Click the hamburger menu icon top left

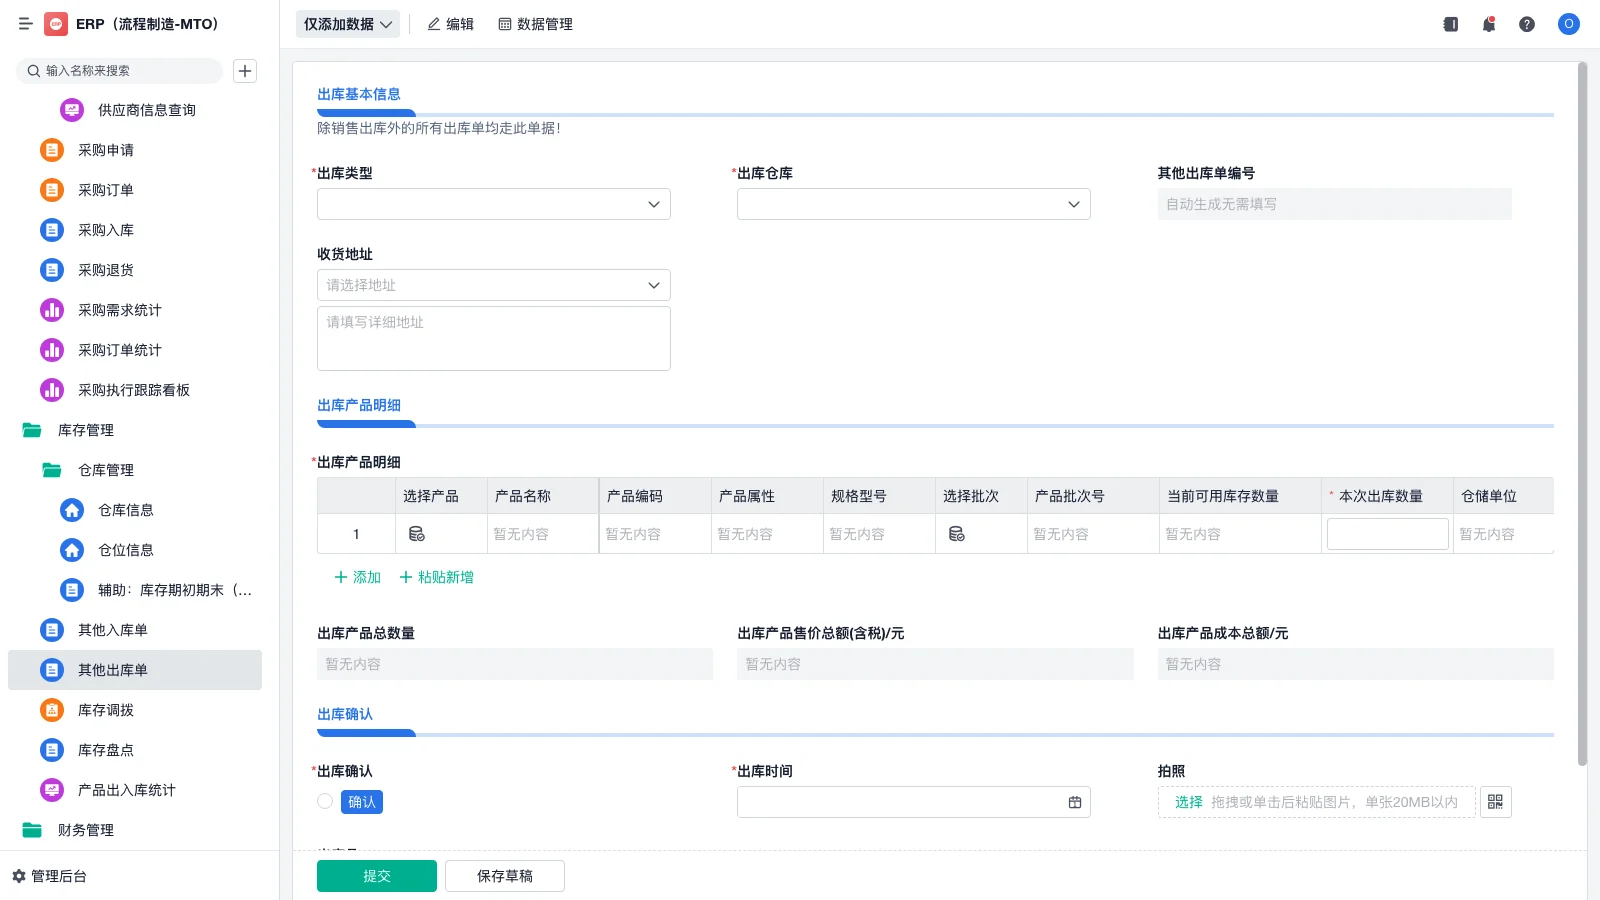tap(26, 24)
